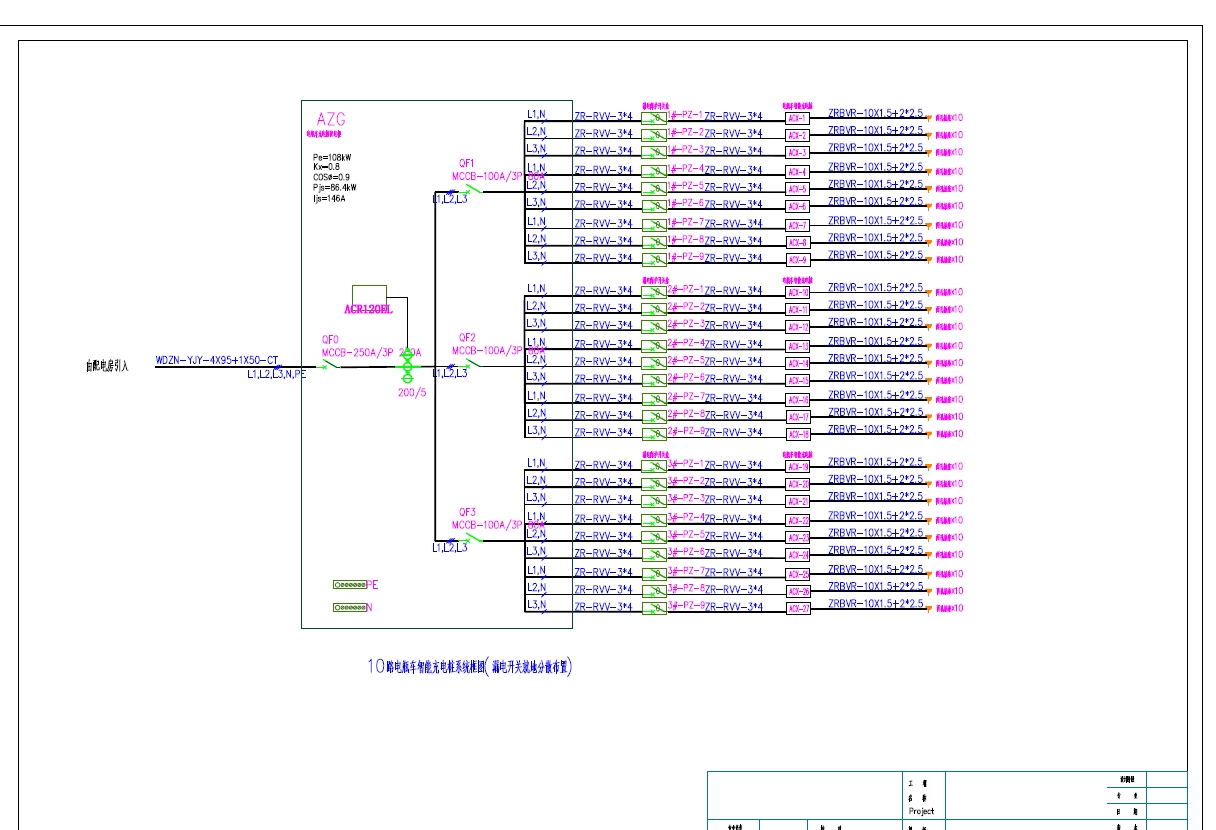
Task: Click the ACX-5 charger box
Action: tap(797, 189)
